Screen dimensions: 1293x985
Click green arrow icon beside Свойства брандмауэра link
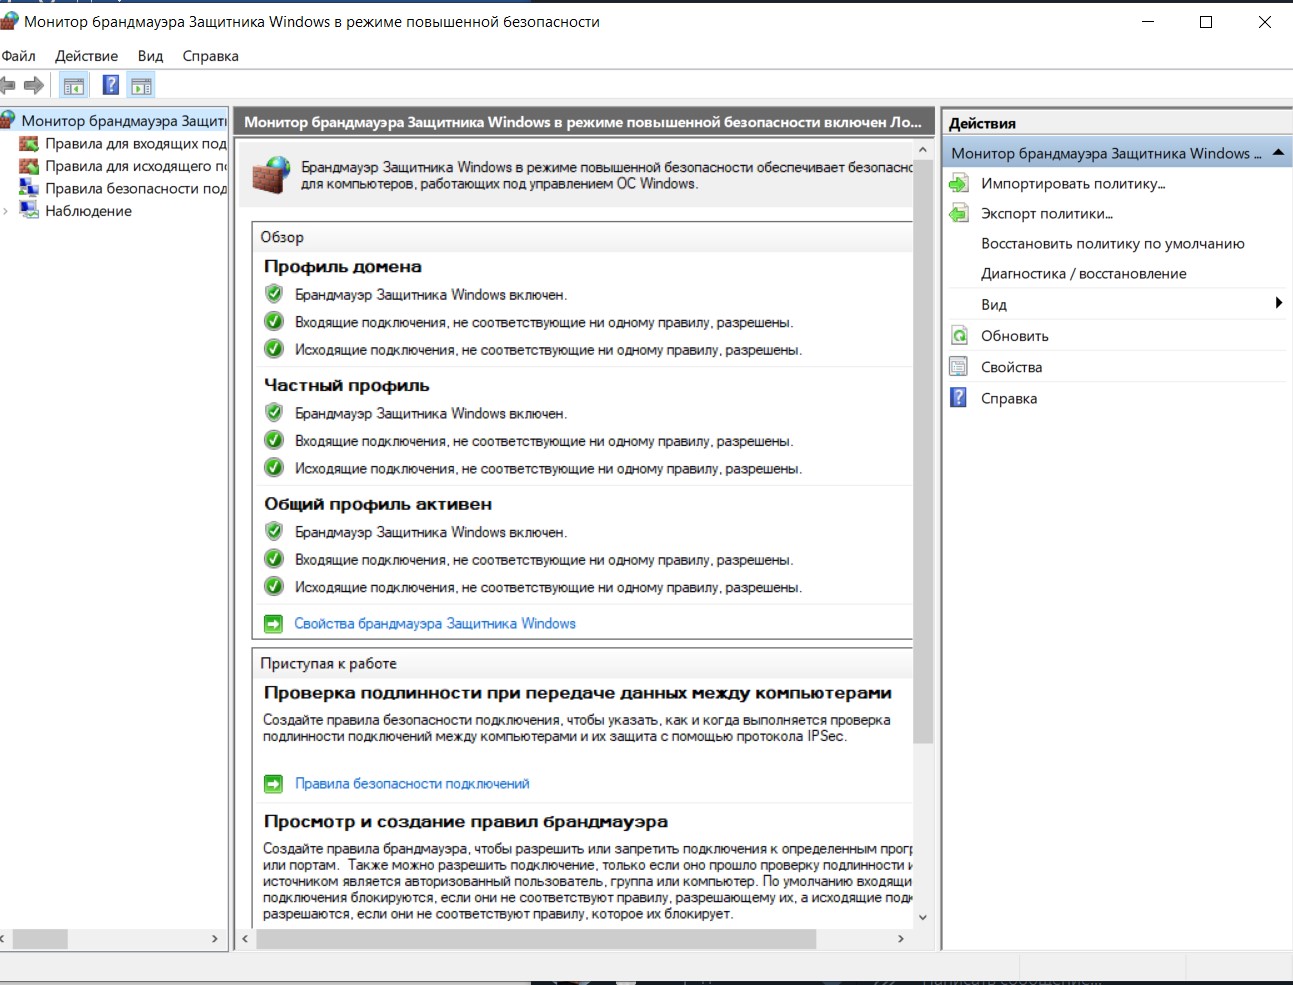coord(273,624)
